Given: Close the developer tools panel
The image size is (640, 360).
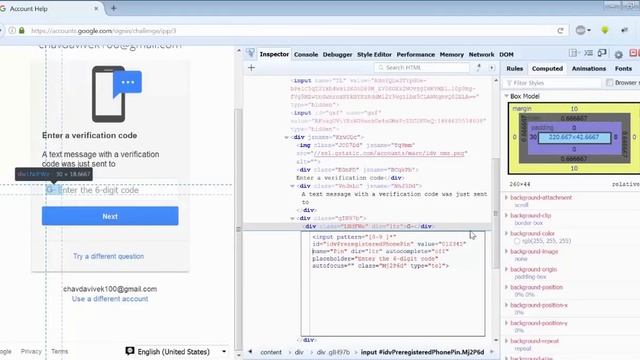Looking at the screenshot, I should [633, 53].
